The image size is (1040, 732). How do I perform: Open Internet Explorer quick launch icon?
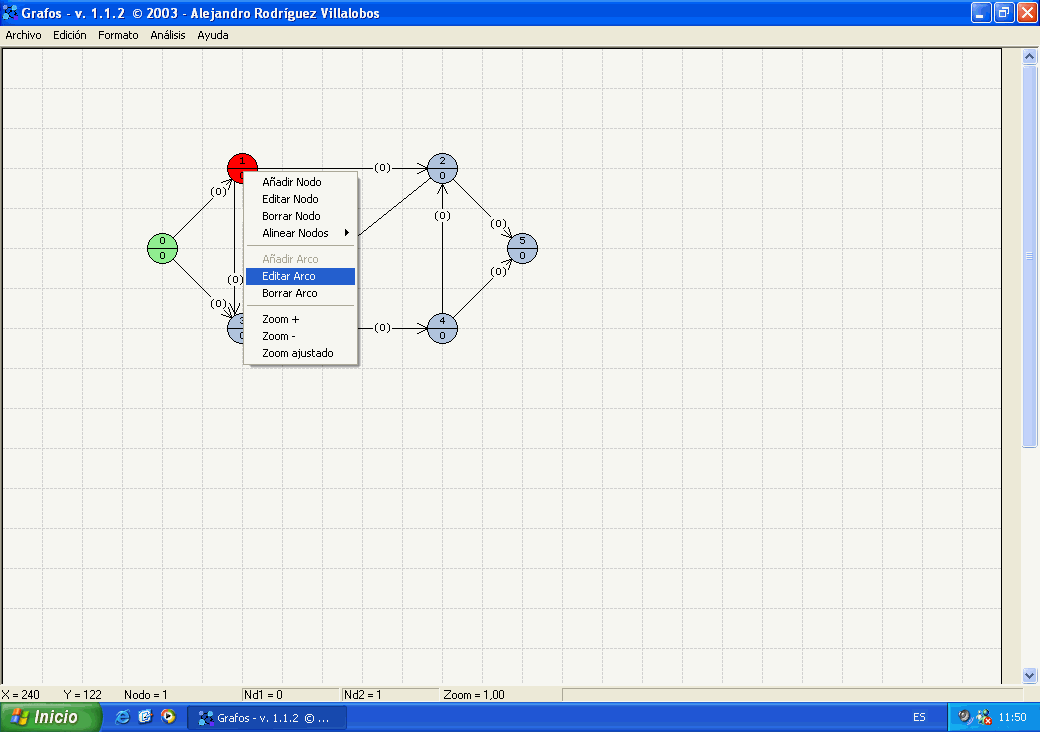click(x=123, y=717)
